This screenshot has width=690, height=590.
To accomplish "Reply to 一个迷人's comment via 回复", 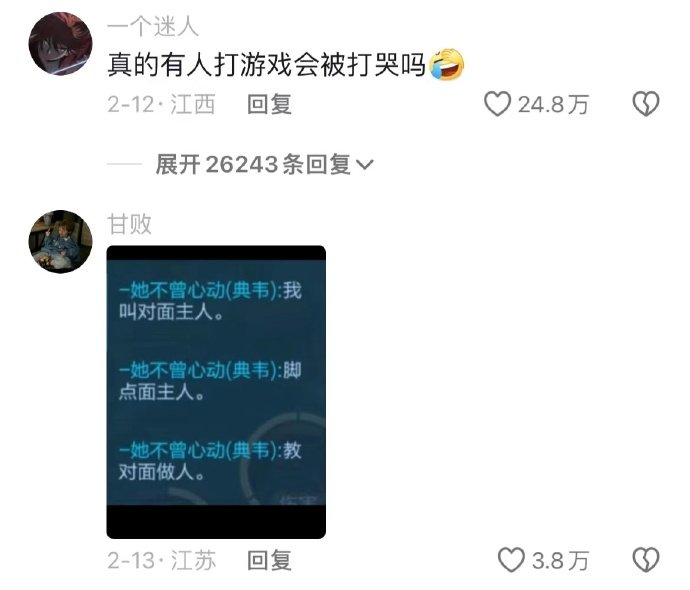I will [269, 105].
